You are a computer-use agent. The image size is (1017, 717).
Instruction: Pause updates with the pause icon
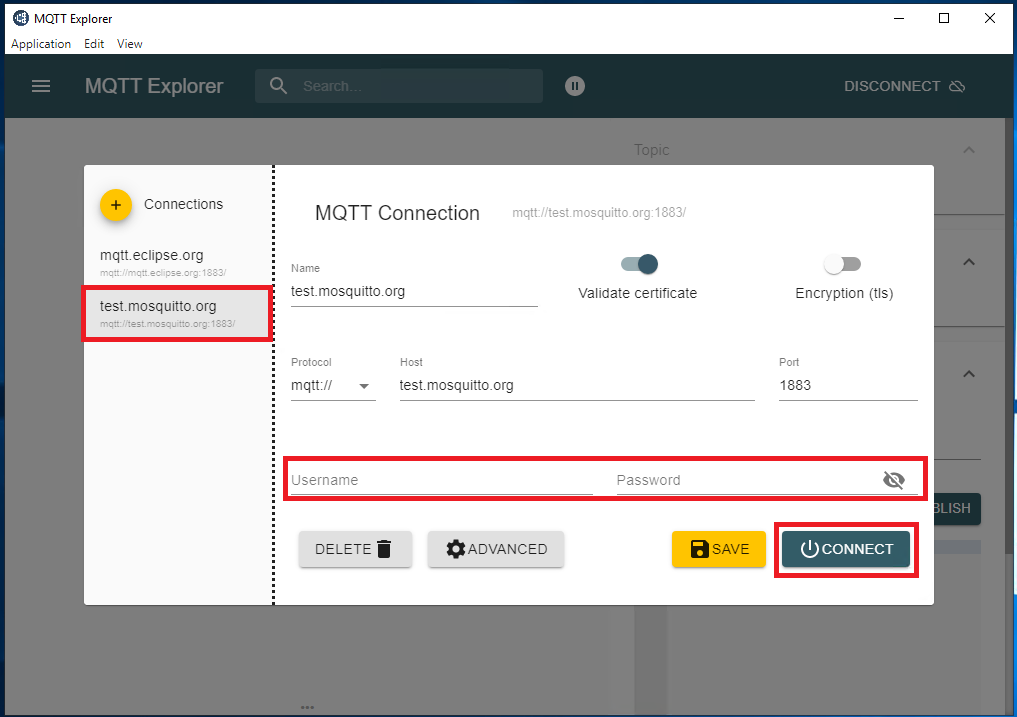point(575,86)
